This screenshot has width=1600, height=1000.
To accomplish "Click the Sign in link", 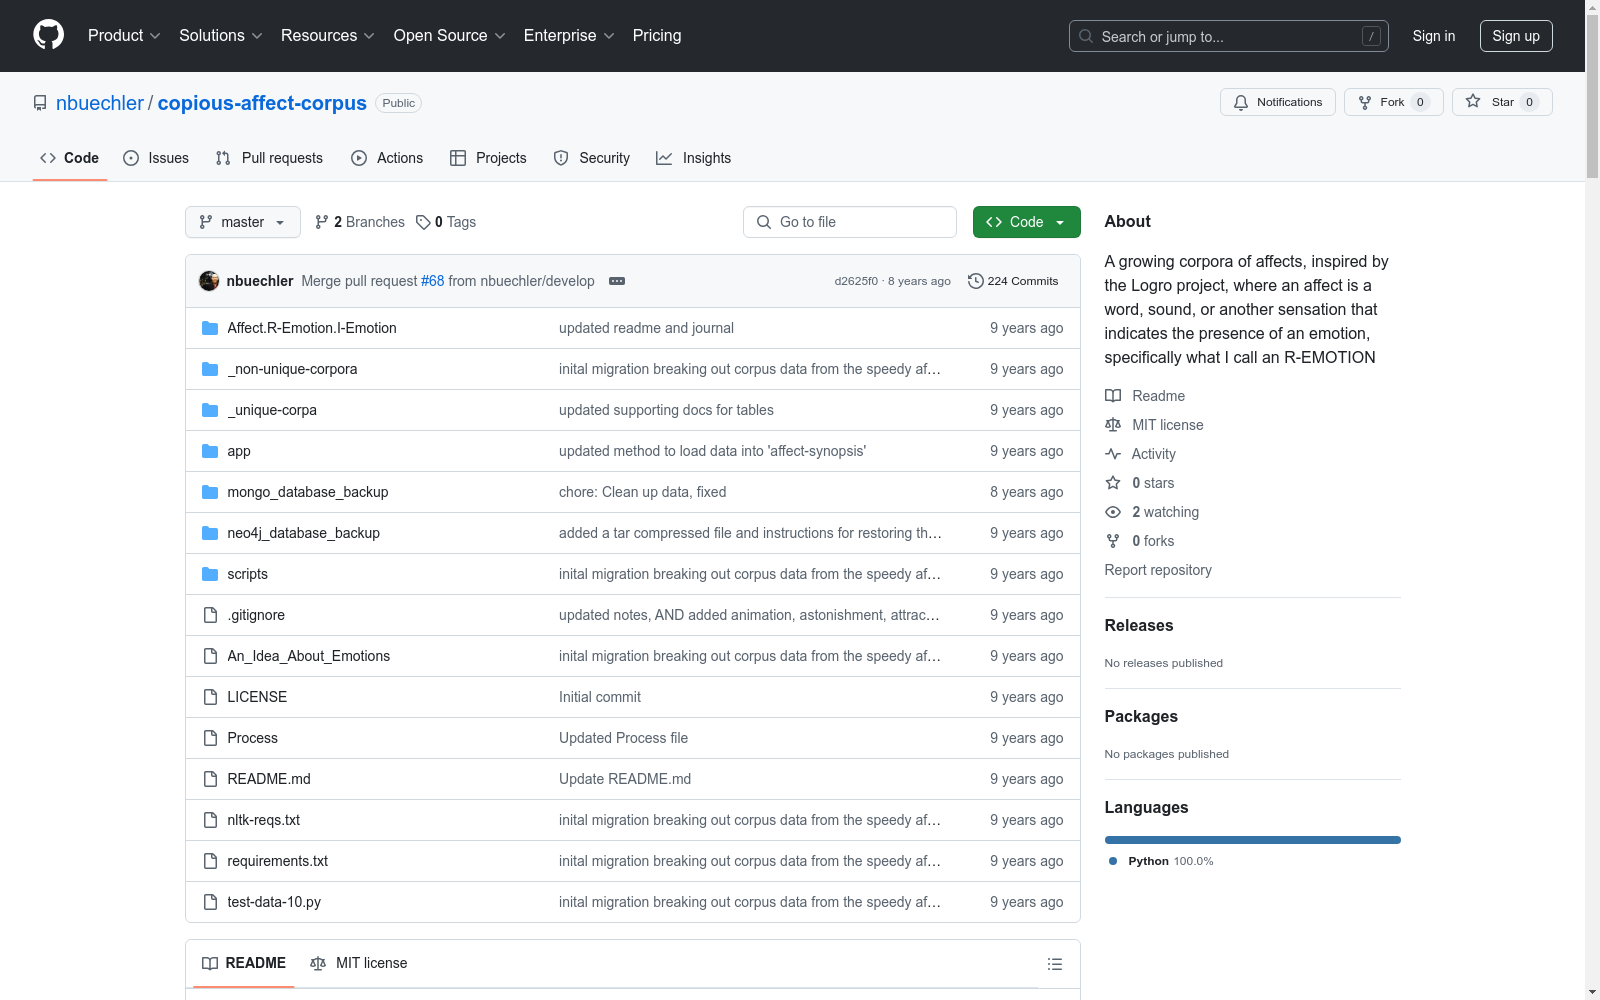I will point(1434,36).
